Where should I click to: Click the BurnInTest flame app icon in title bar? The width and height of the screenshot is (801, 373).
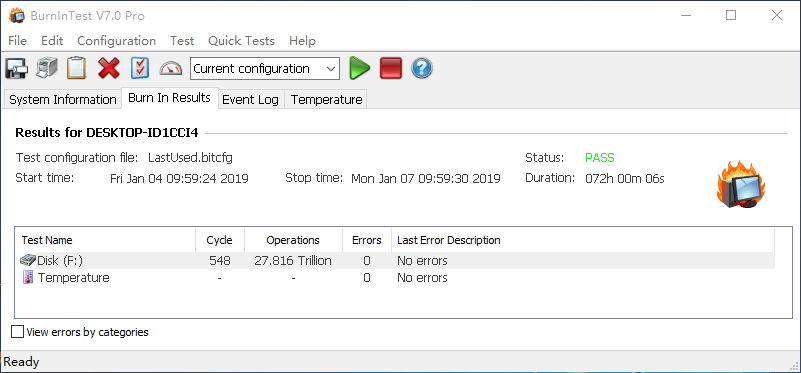pyautogui.click(x=16, y=16)
